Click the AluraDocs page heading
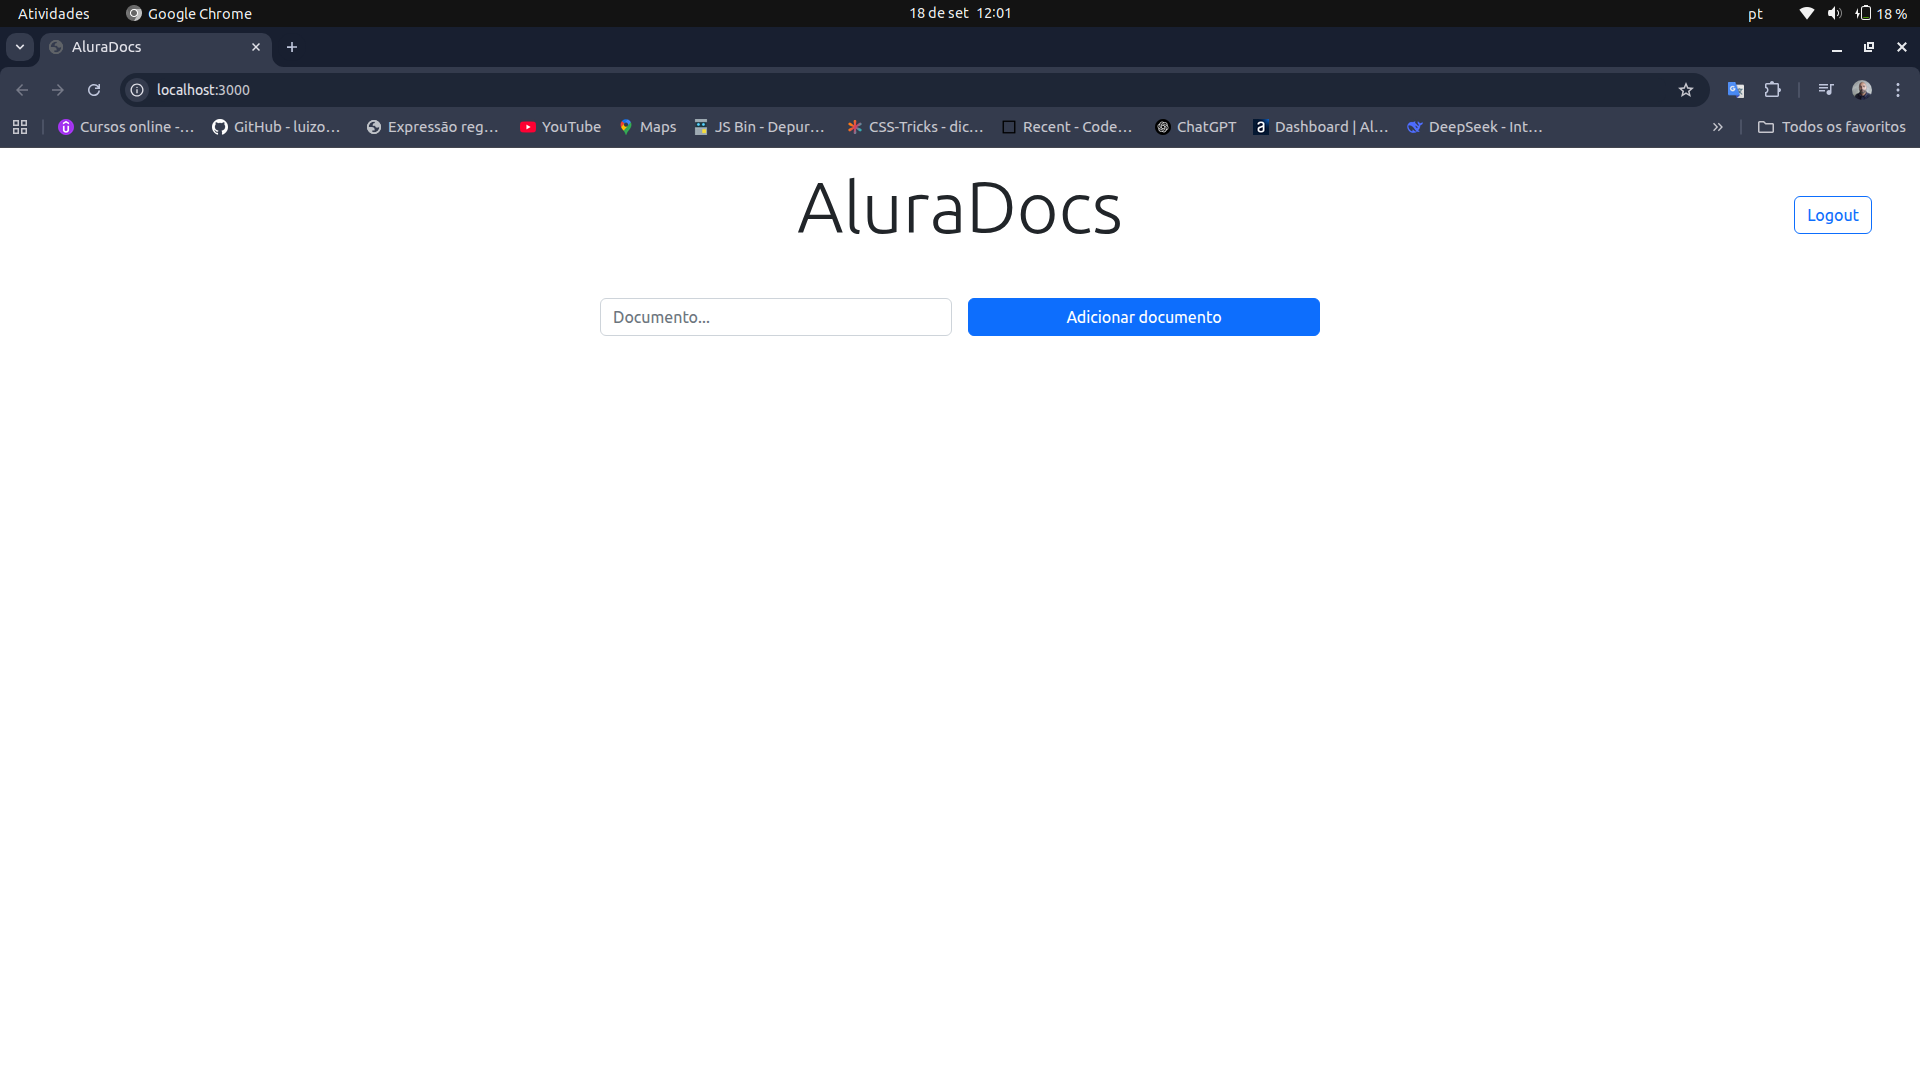This screenshot has width=1920, height=1080. click(959, 208)
